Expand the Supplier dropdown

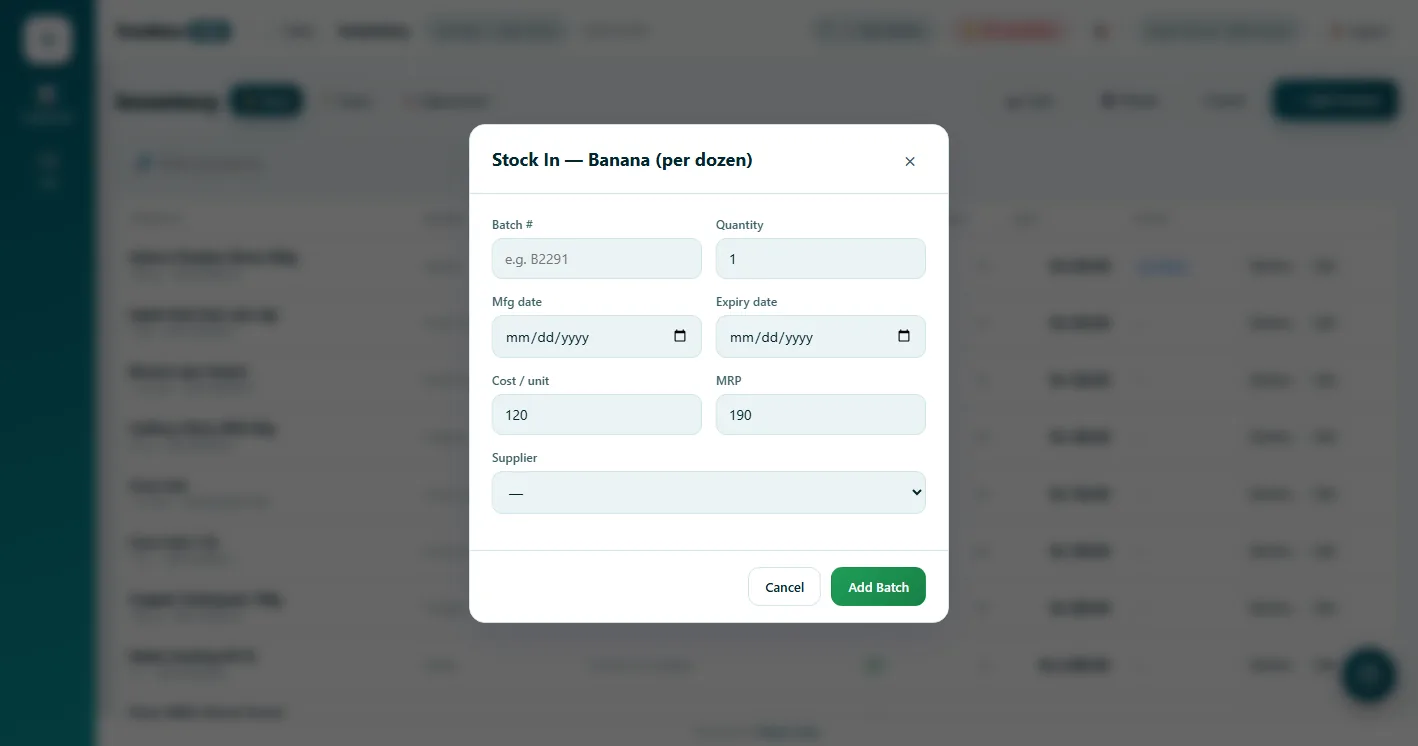[x=709, y=492]
